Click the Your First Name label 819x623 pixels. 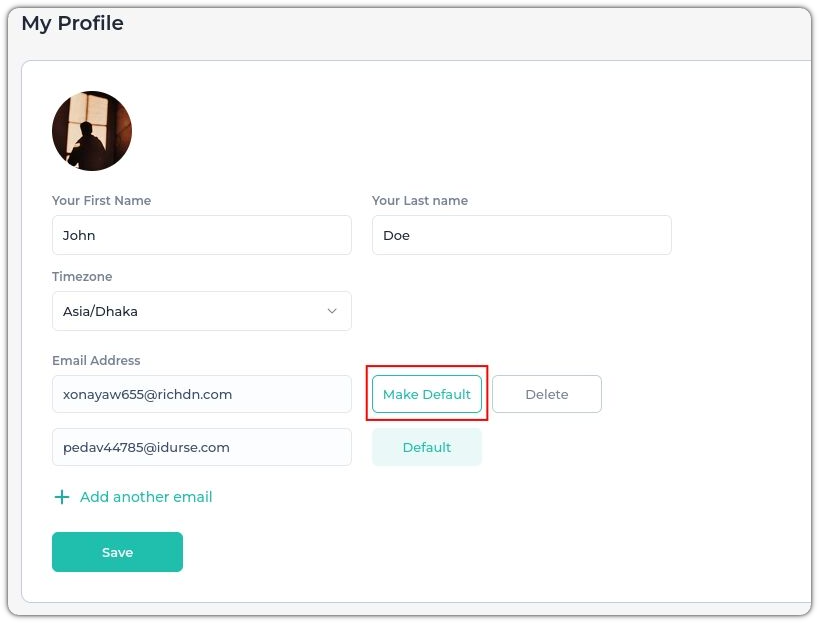pos(101,201)
